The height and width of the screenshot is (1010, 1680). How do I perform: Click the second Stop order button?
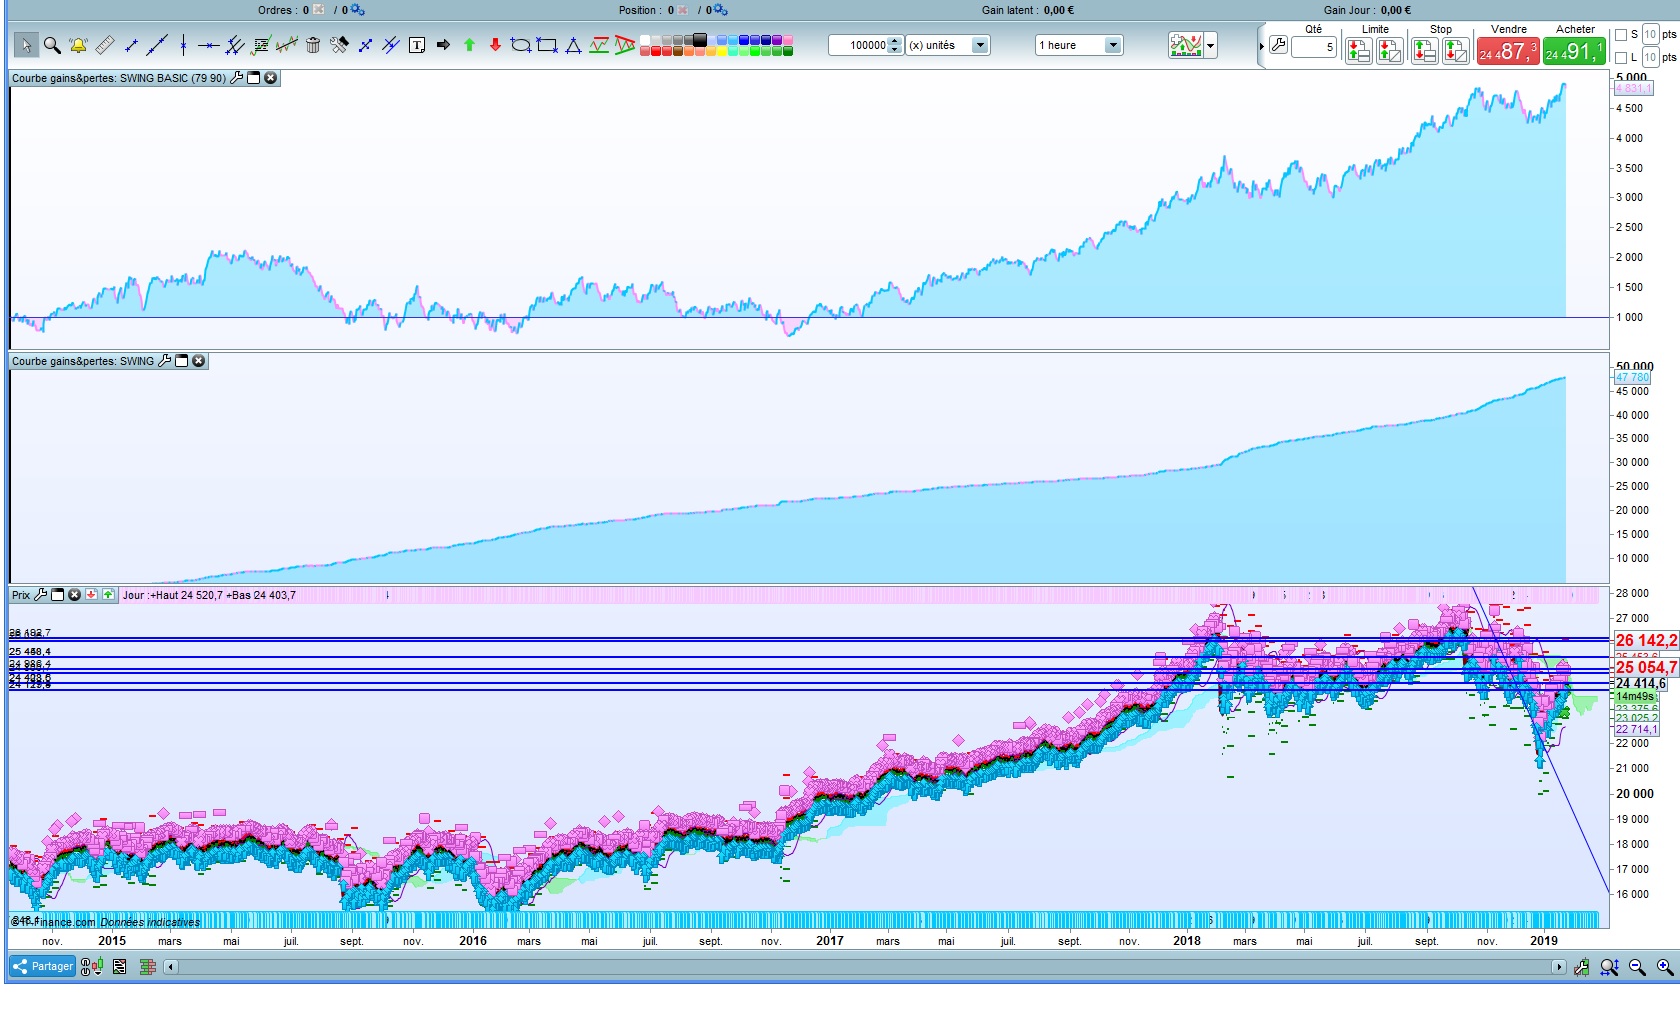[1456, 51]
